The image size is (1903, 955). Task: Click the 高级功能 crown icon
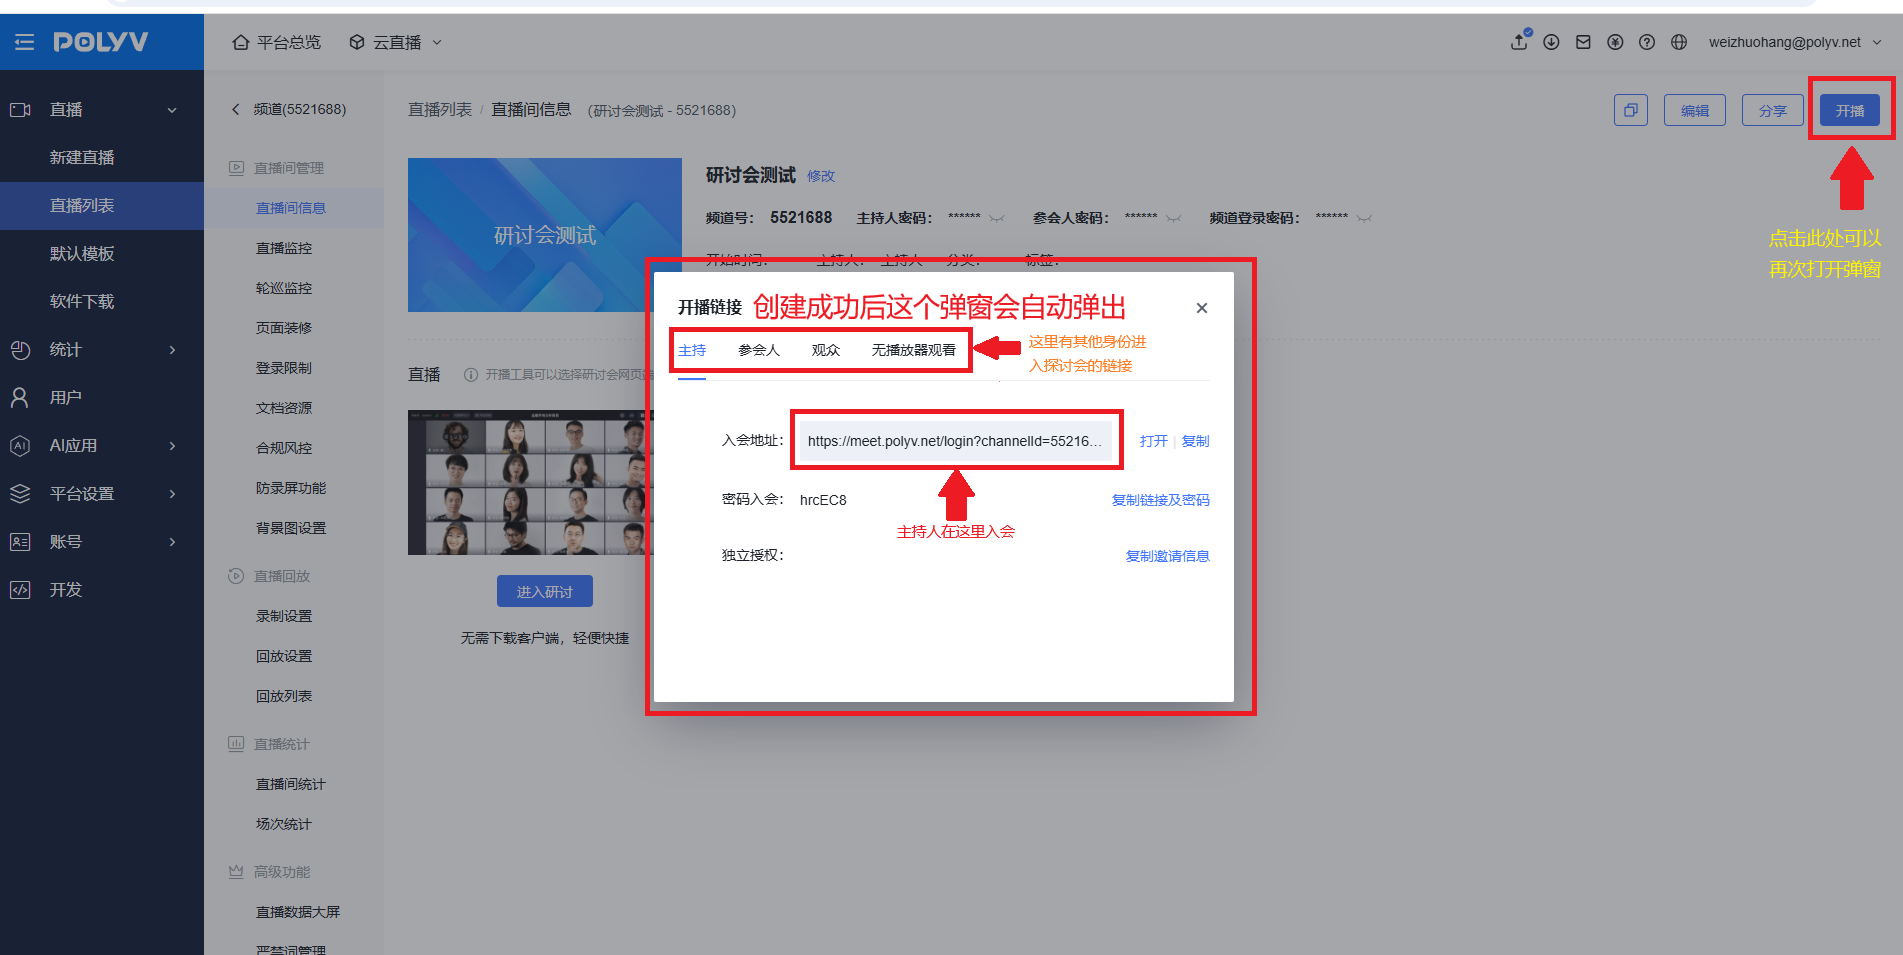click(x=236, y=872)
